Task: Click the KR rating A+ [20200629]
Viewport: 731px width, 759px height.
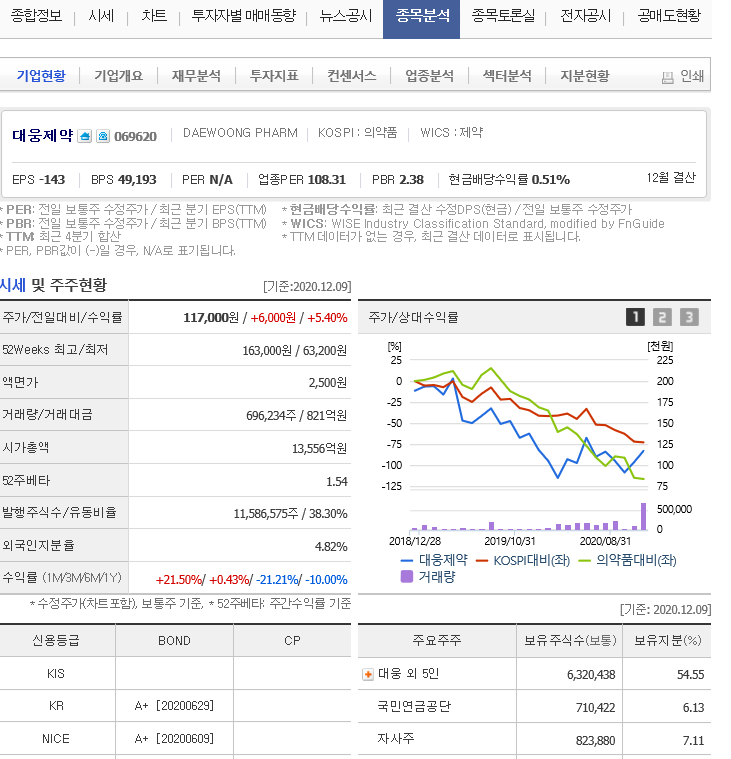Action: [x=174, y=706]
